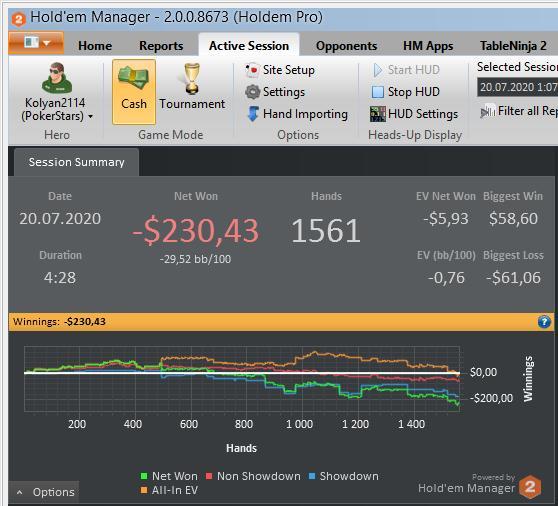
Task: Click the Hold'em Manager 2 logo at bottom
Action: [x=530, y=486]
